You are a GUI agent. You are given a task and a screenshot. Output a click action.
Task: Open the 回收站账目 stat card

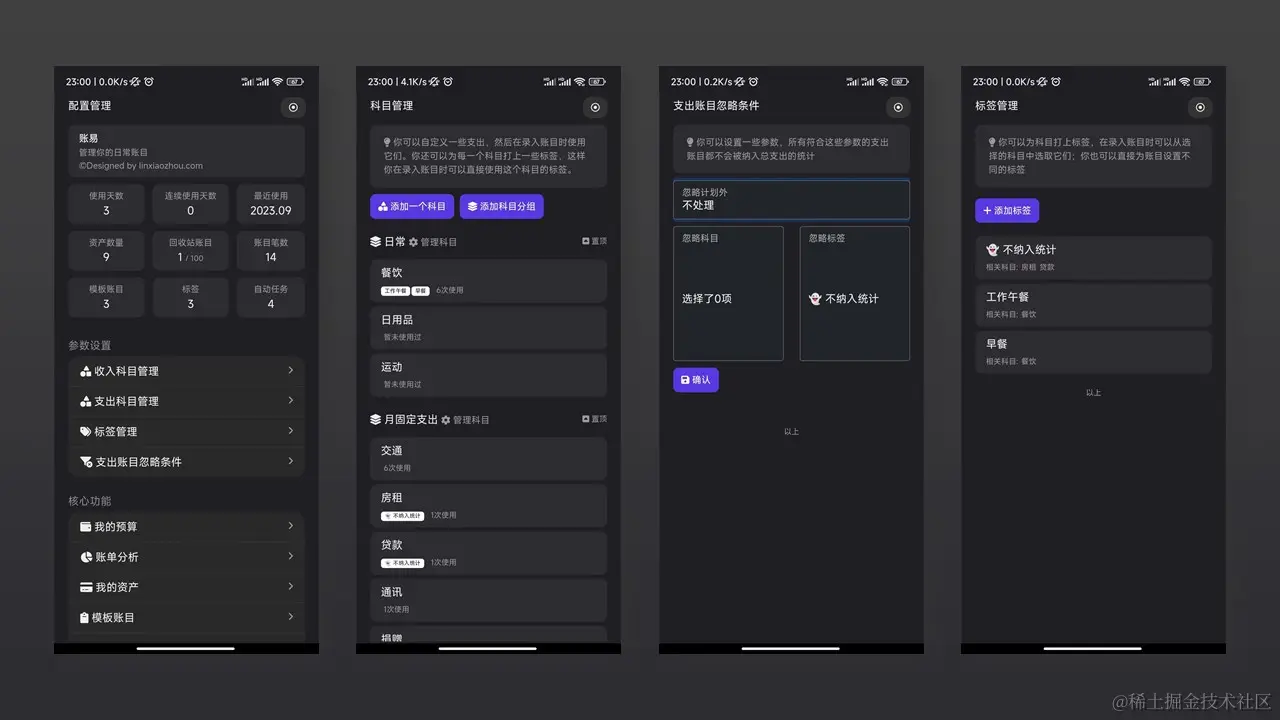point(191,250)
